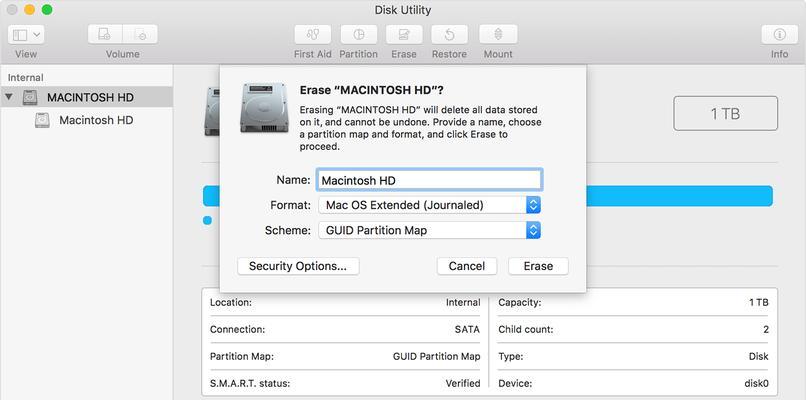Image resolution: width=806 pixels, height=400 pixels.
Task: Click the Partition toolbar icon
Action: point(358,34)
